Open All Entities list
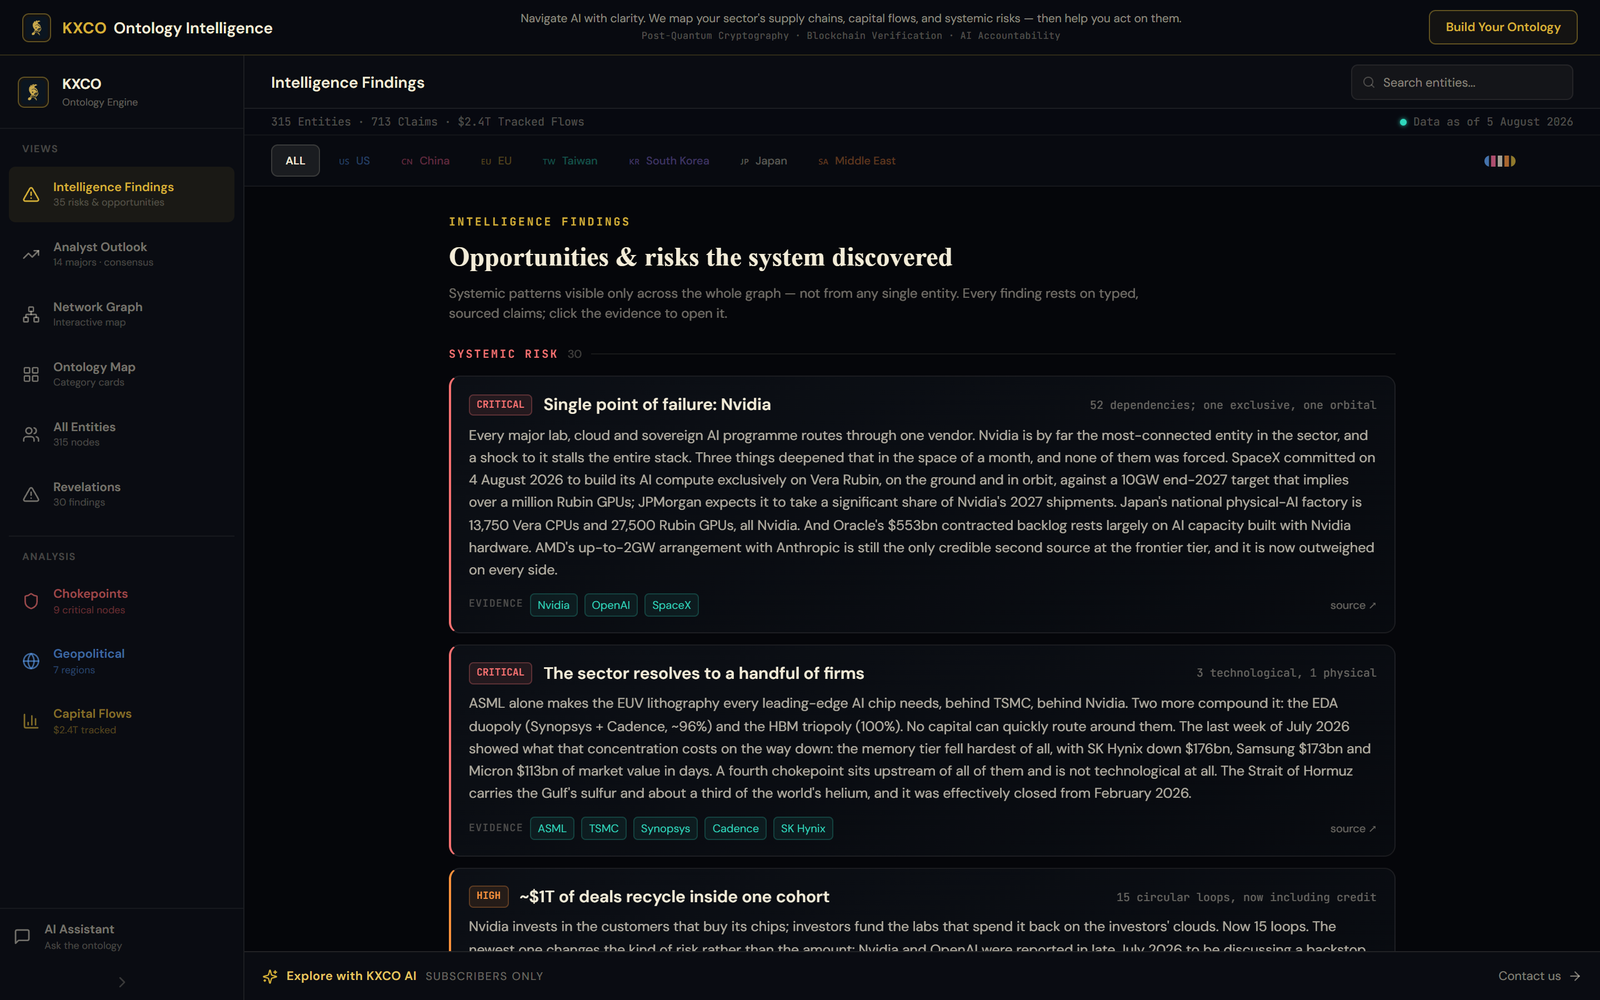Viewport: 1600px width, 1000px height. (122, 434)
